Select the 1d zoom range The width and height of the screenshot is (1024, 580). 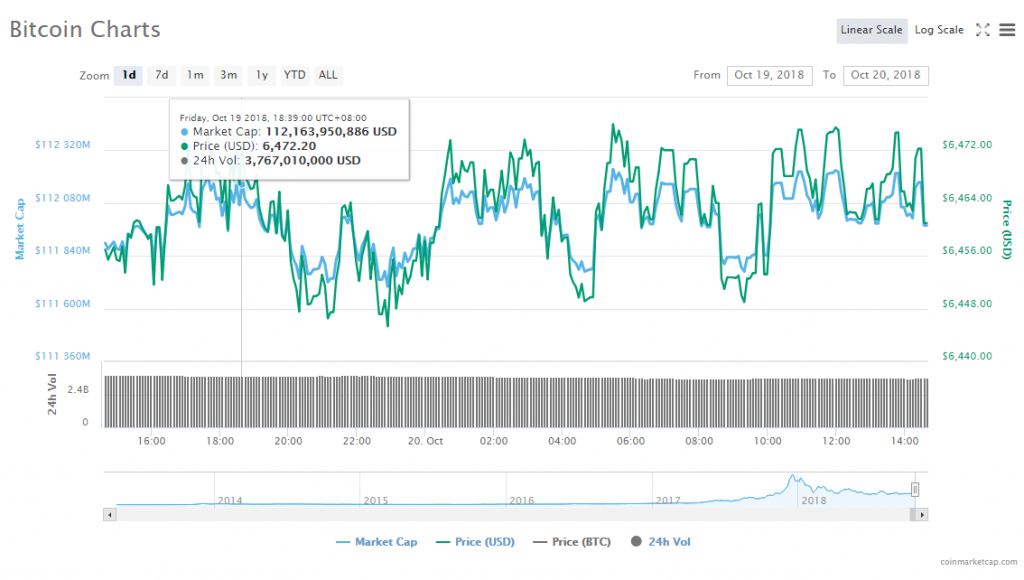pos(128,75)
